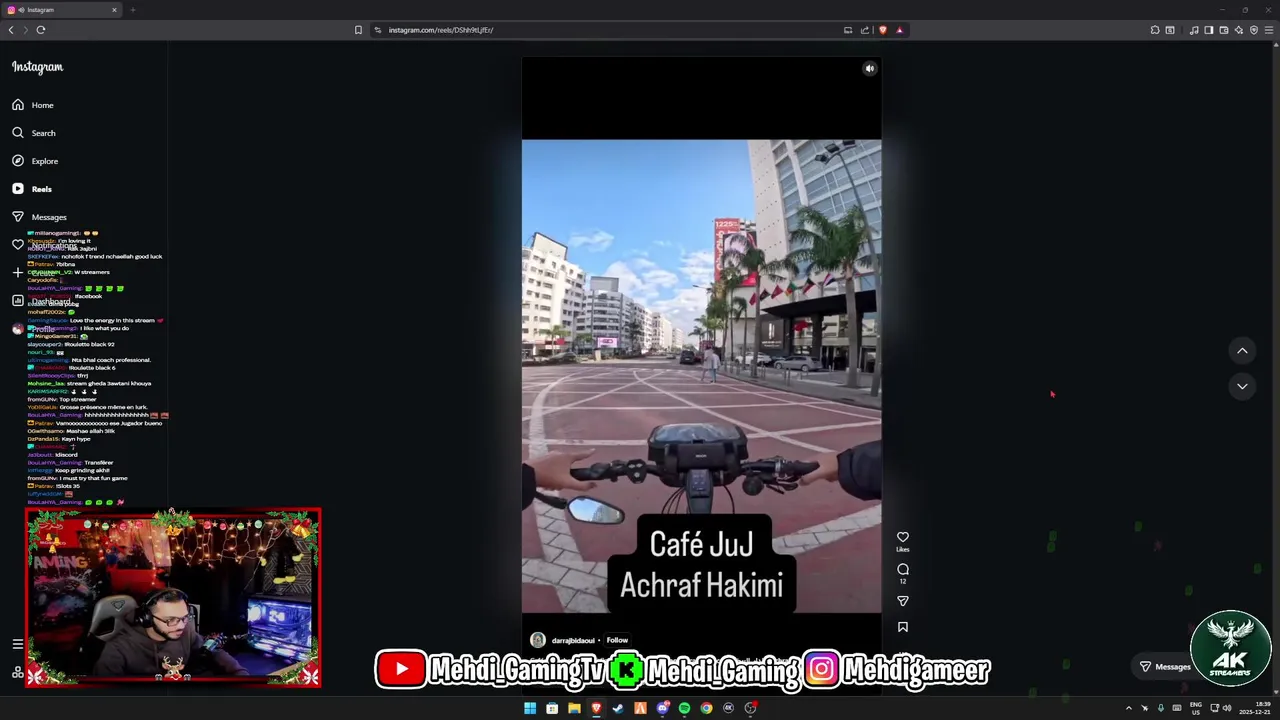Go to previous reel with up chevron
The height and width of the screenshot is (720, 1280).
coord(1242,351)
